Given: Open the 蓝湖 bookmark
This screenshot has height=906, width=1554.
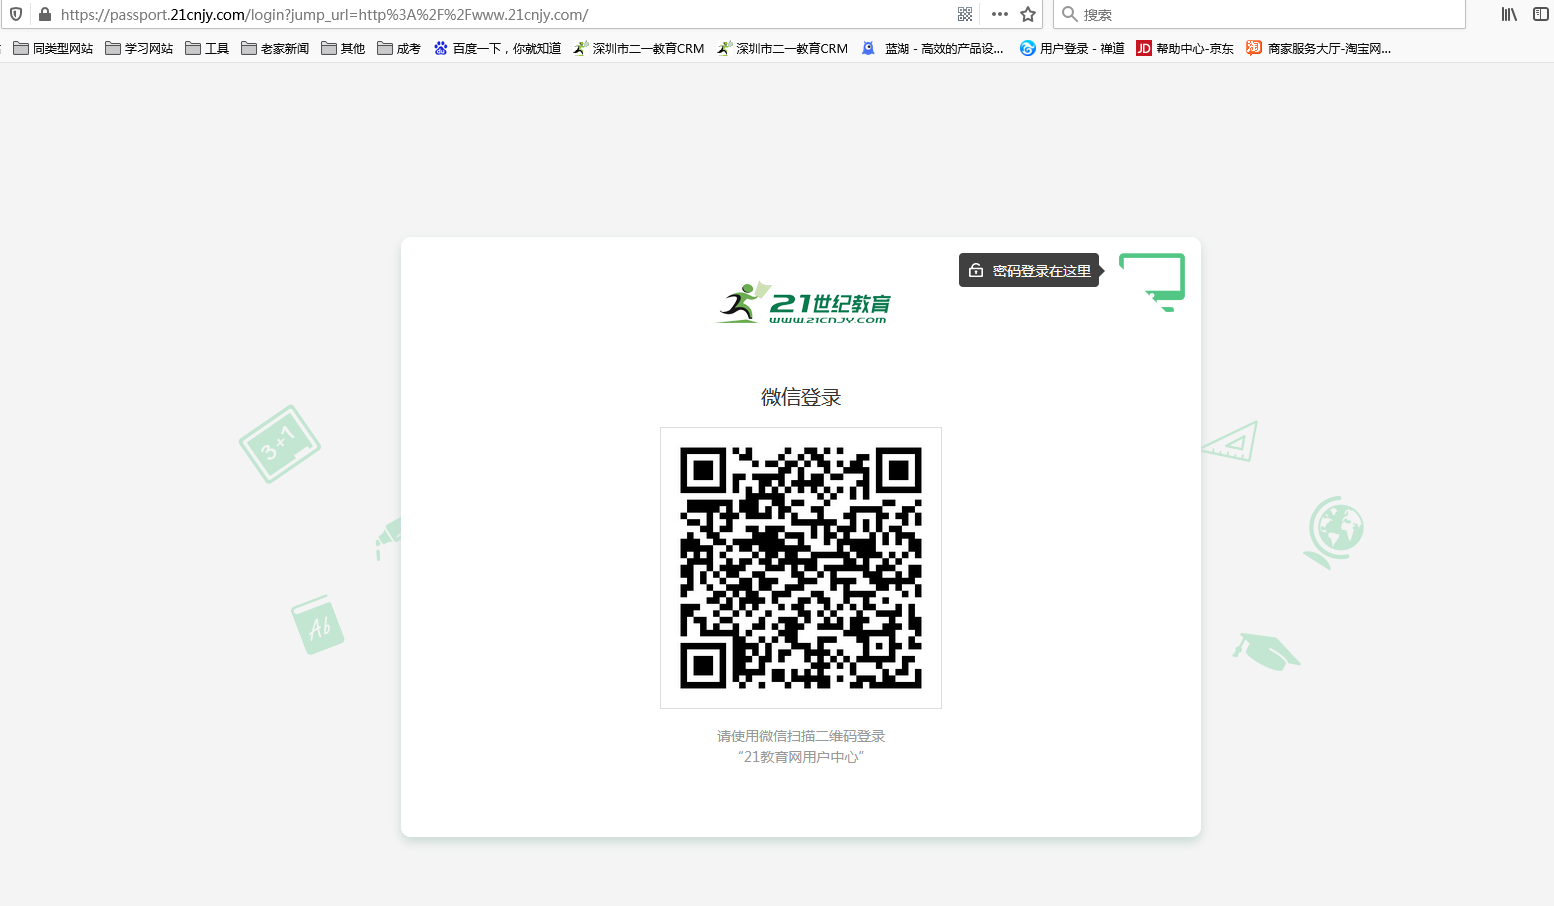Looking at the screenshot, I should click(x=932, y=48).
